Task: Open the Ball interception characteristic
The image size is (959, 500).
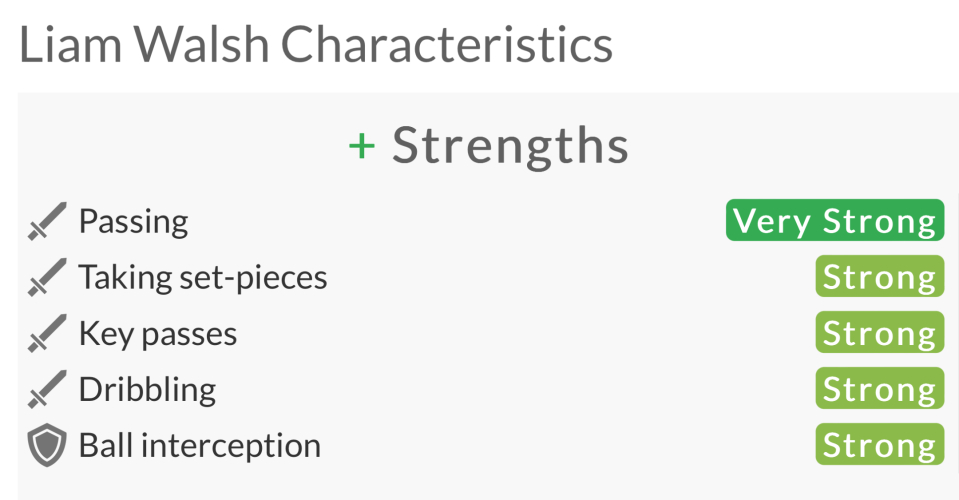Action: coord(200,445)
